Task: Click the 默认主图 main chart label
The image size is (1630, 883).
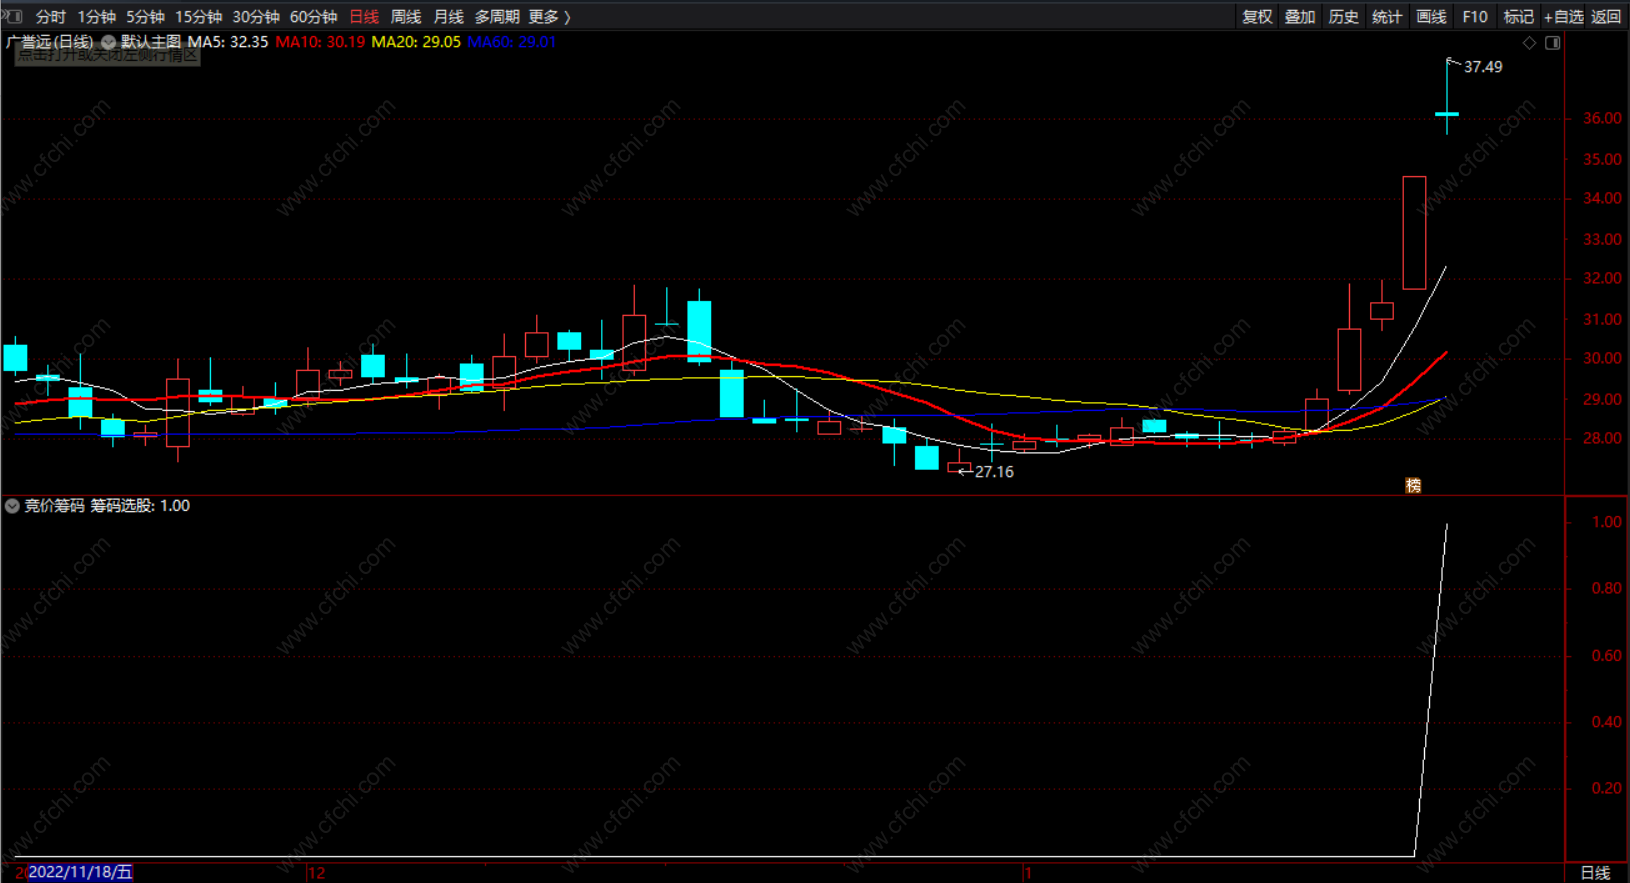Action: coord(151,42)
